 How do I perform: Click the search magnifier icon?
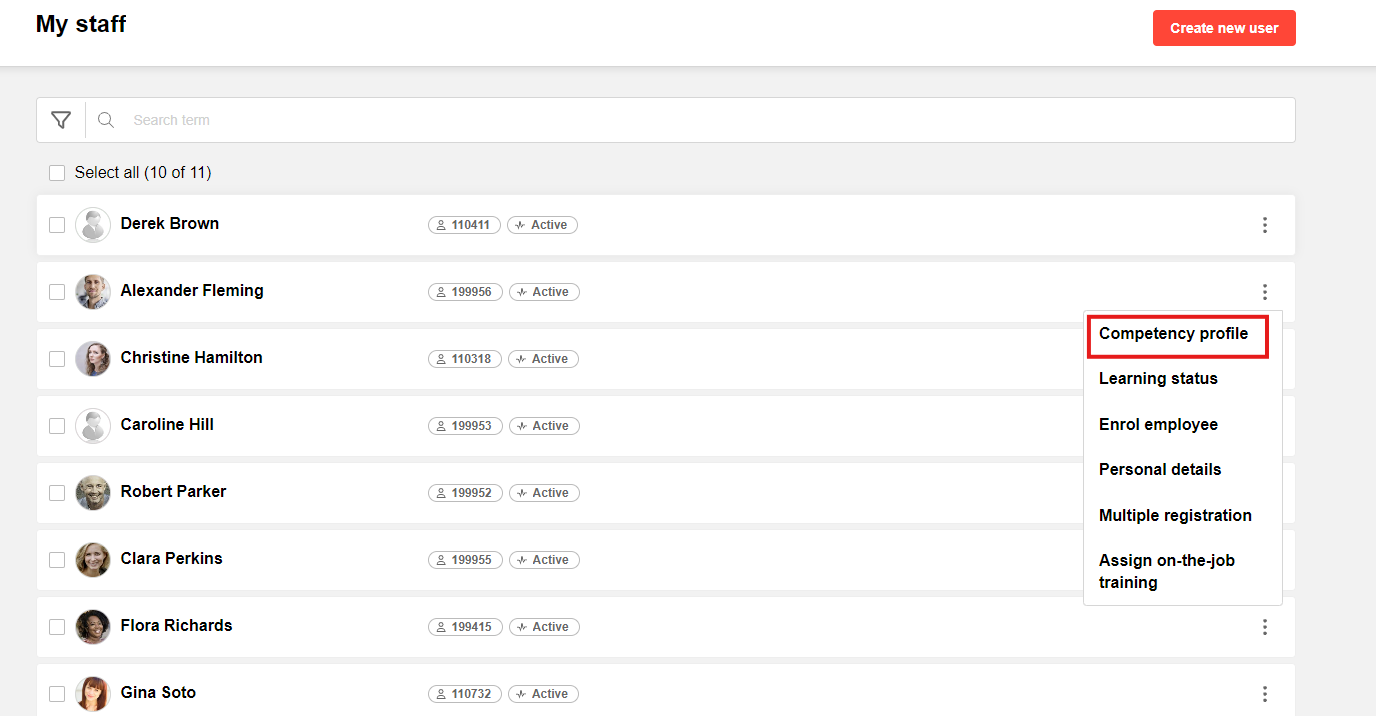point(106,120)
